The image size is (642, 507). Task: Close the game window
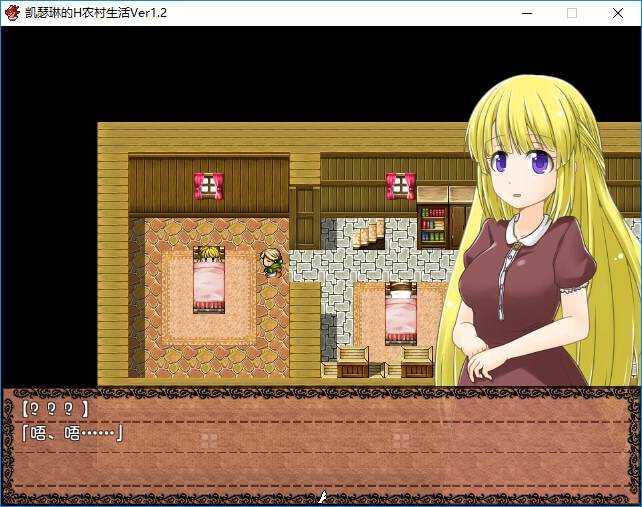(x=618, y=13)
